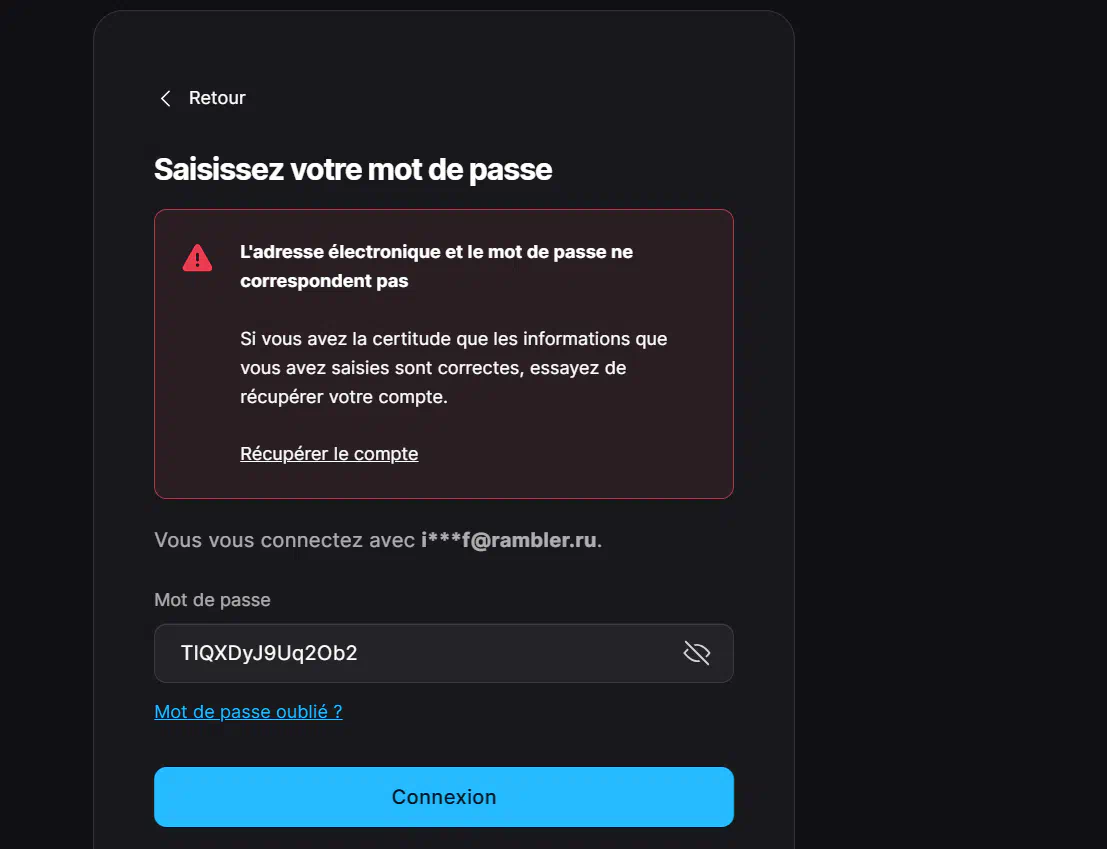
Task: Click the word correspondent pas in the error
Action: (x=324, y=281)
